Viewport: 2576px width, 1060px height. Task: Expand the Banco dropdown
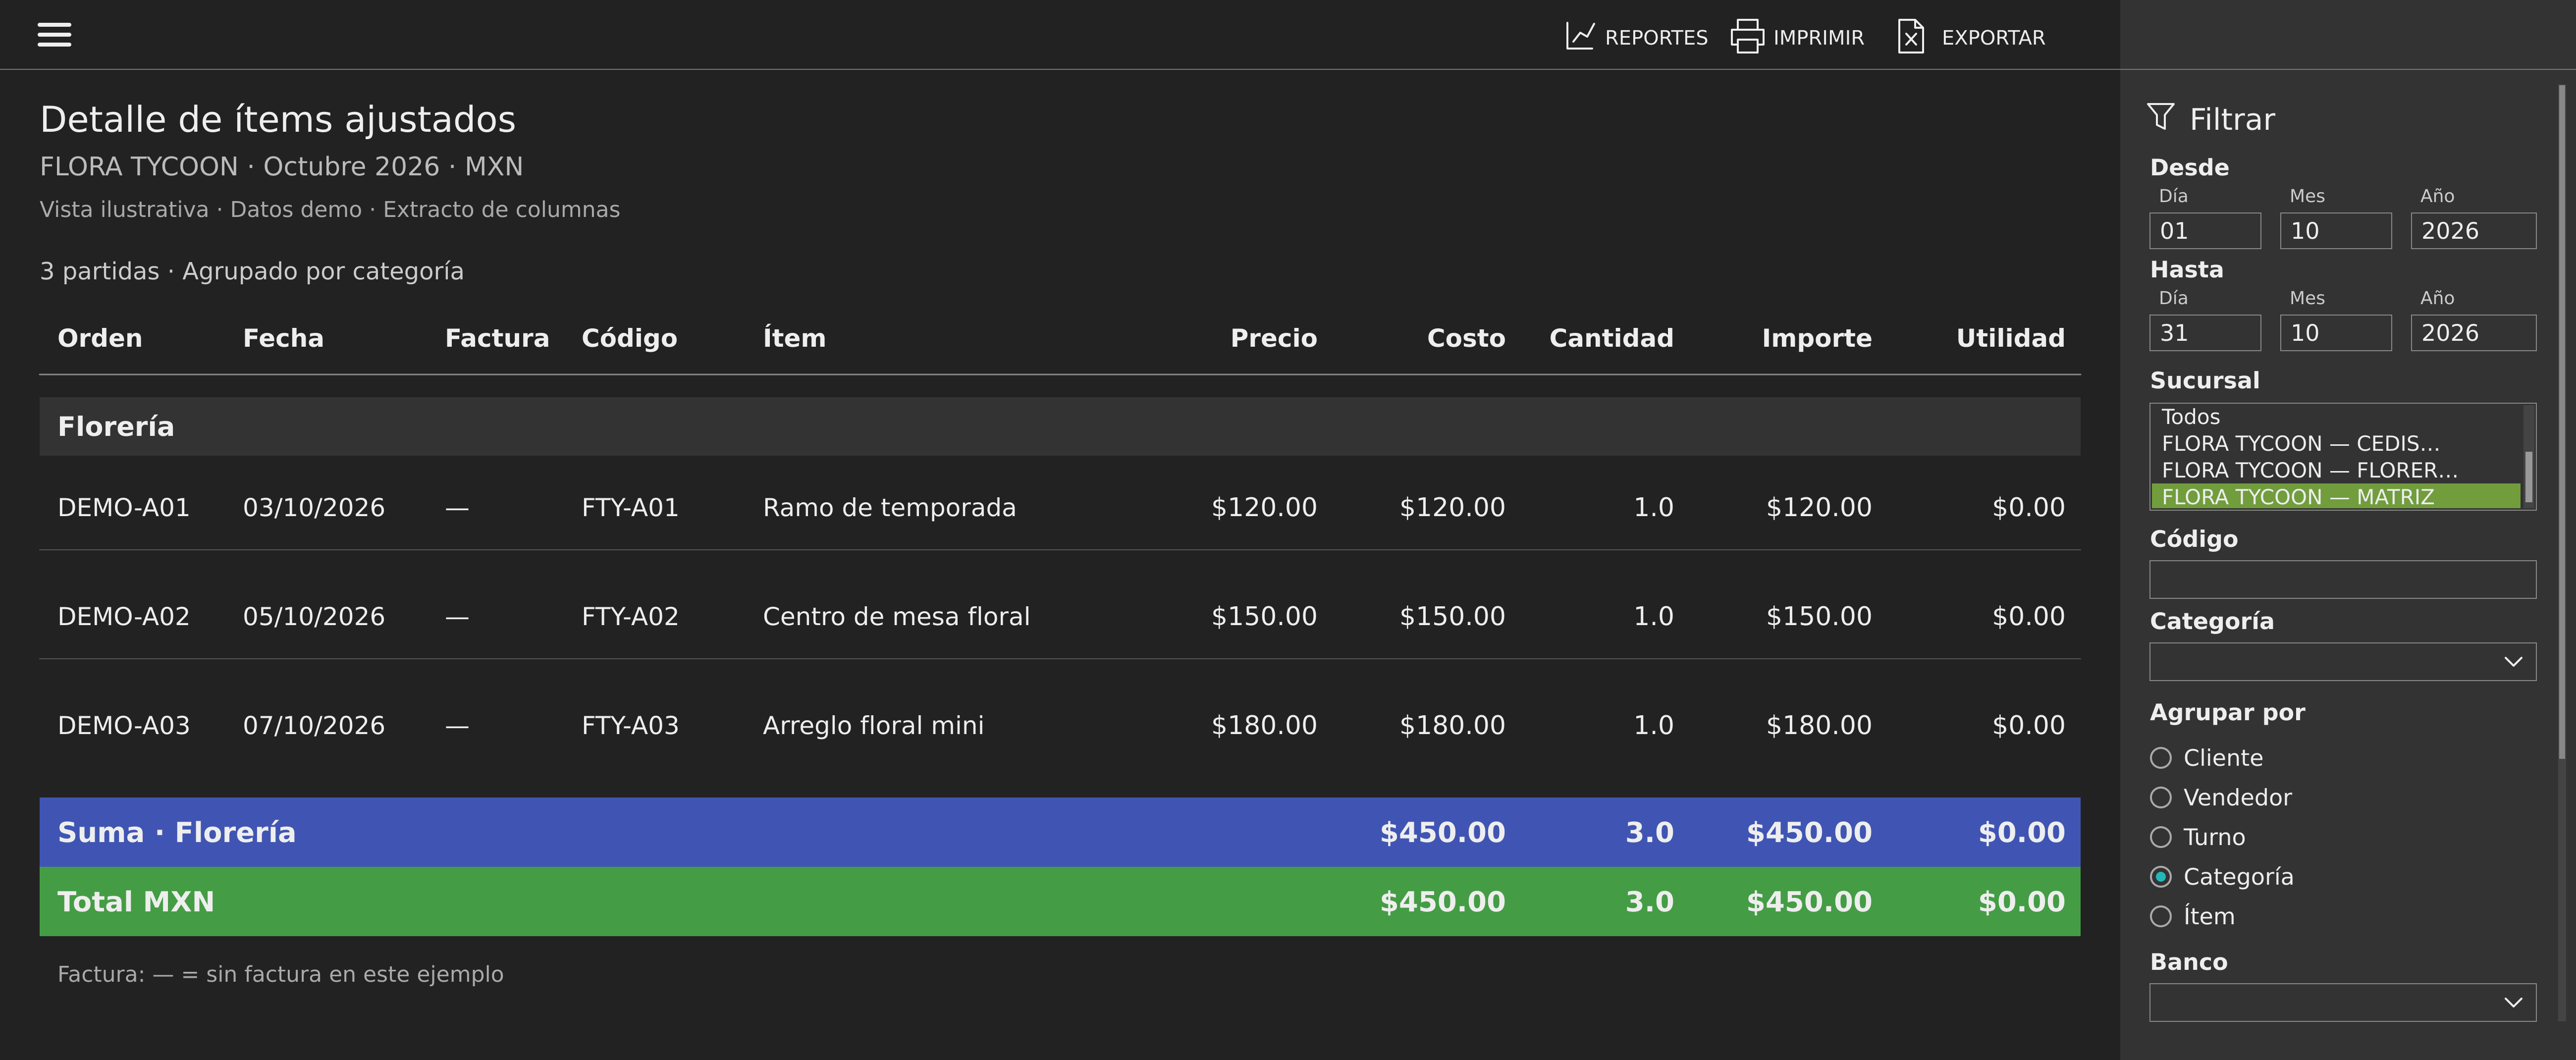(2342, 1002)
